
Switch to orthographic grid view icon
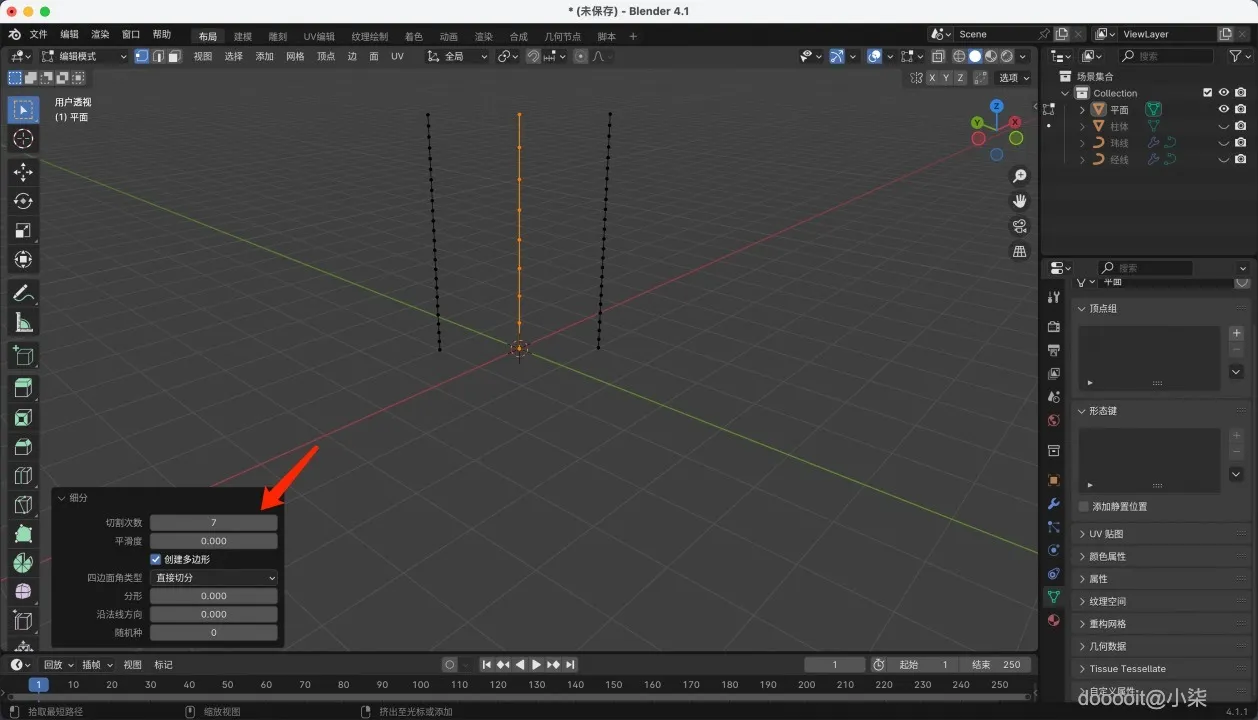pos(1020,251)
